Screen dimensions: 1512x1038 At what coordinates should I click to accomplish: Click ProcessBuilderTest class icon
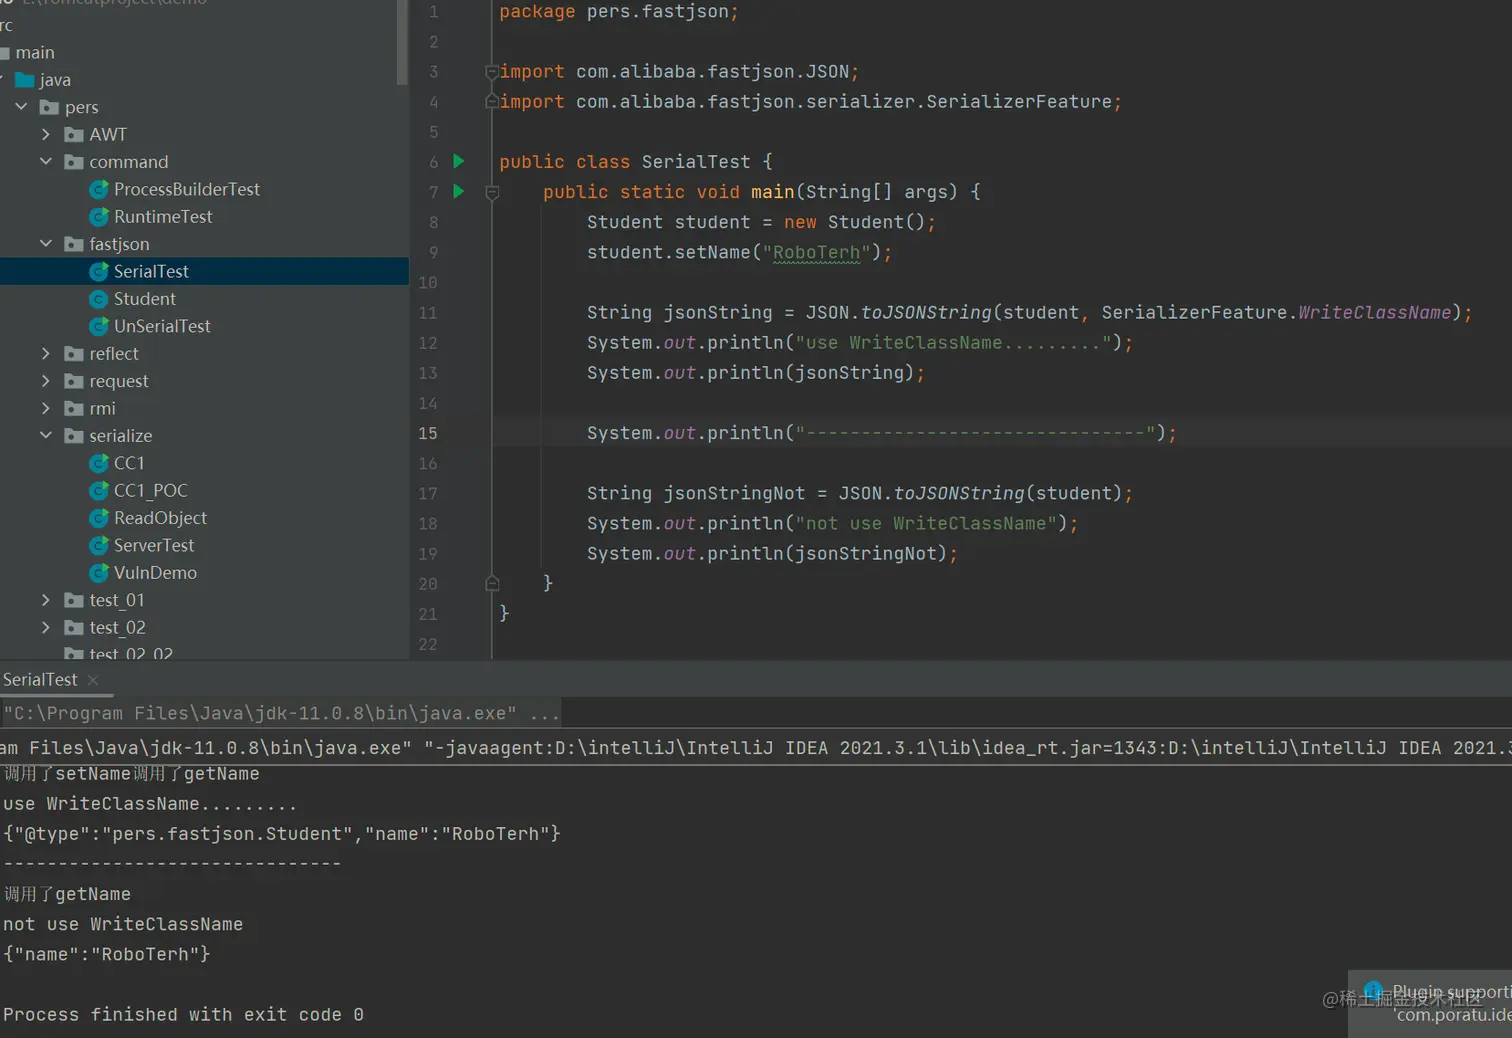99,189
